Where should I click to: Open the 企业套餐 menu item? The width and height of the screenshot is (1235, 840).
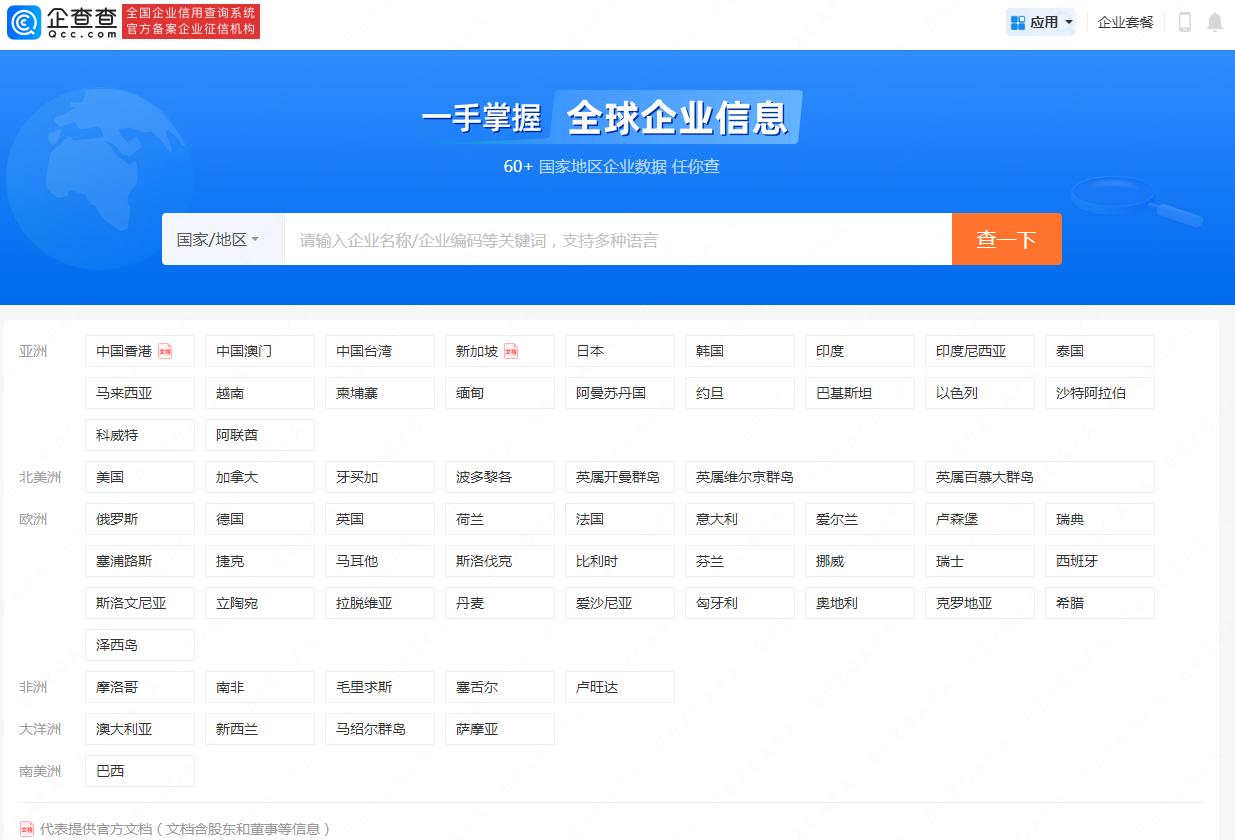pyautogui.click(x=1125, y=22)
